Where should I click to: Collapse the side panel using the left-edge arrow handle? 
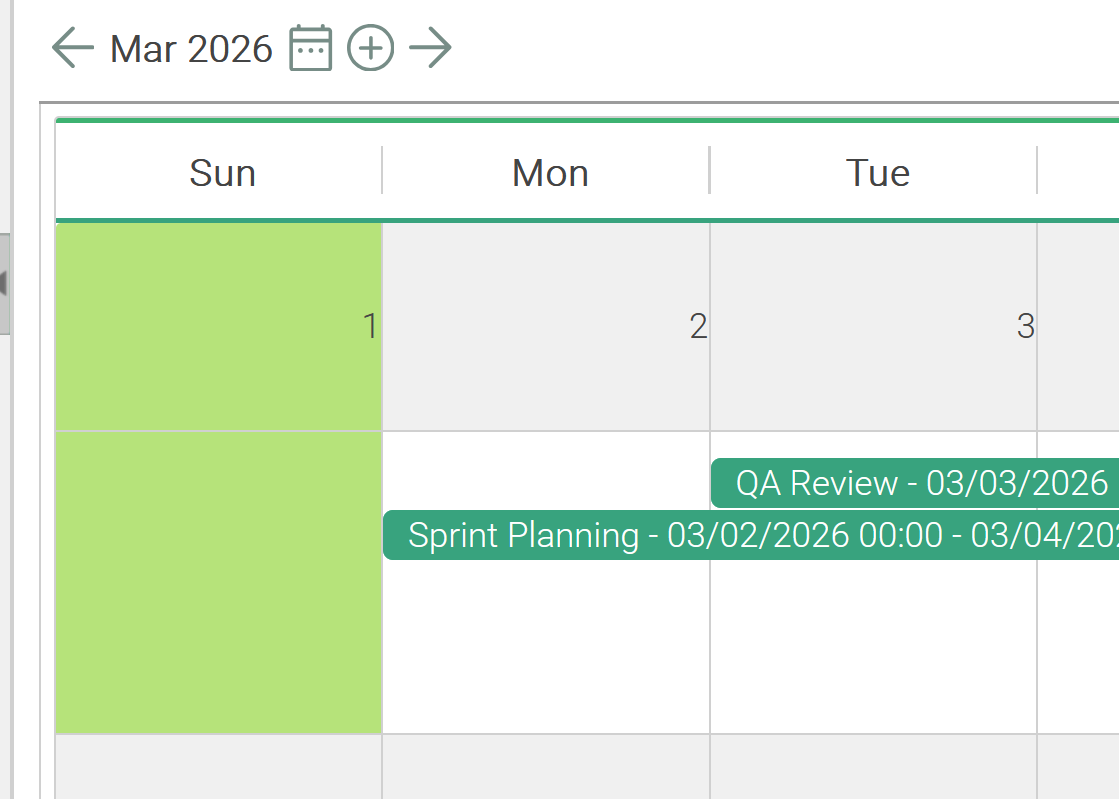tap(4, 284)
